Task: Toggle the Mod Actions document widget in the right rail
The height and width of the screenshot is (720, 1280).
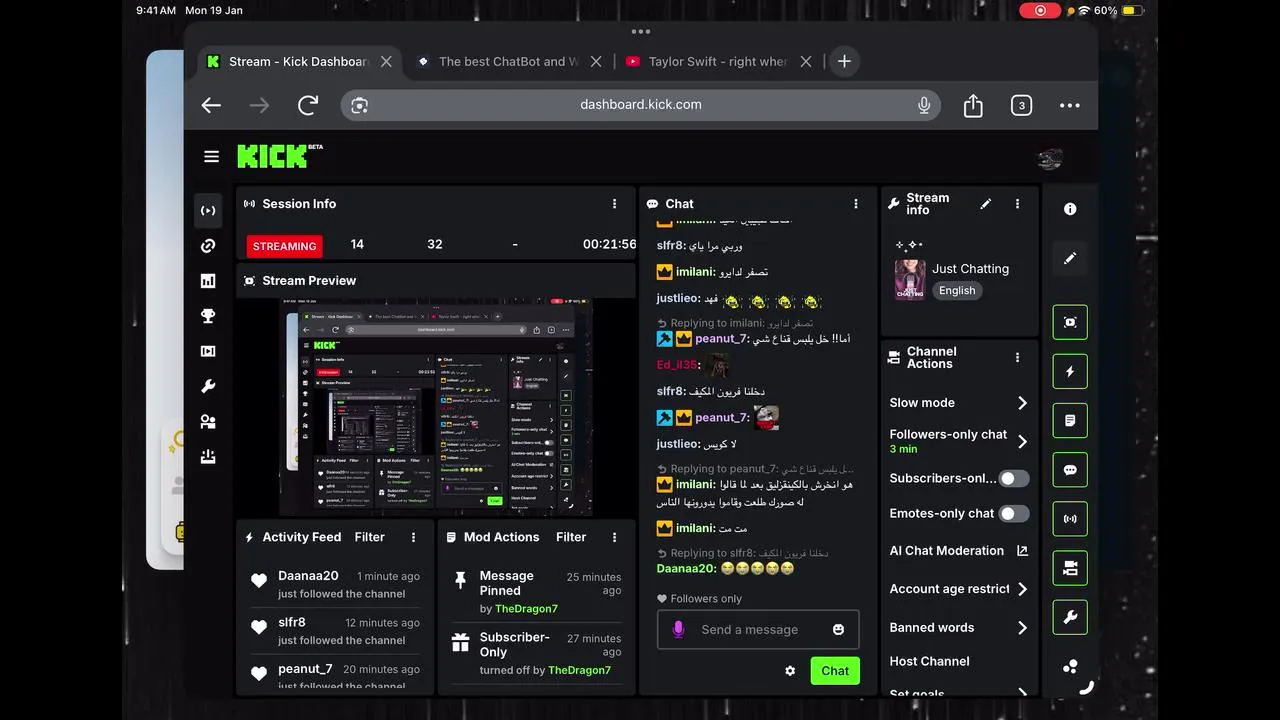Action: point(1070,421)
